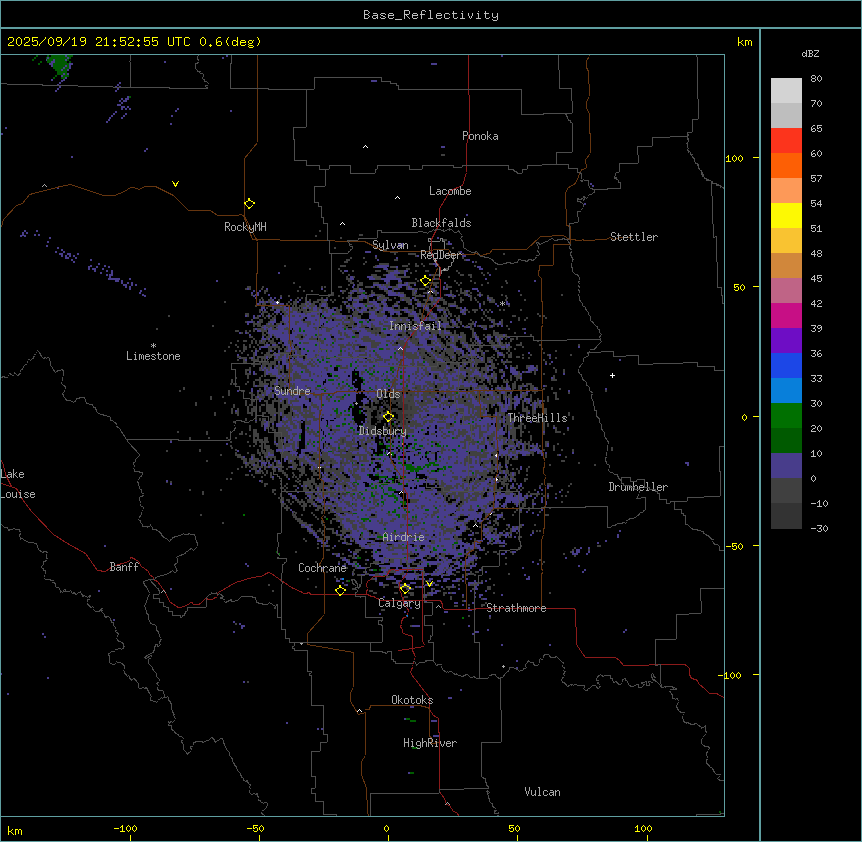Click the red 65-60 dBZ legend swatch
The width and height of the screenshot is (862, 842).
coord(786,141)
